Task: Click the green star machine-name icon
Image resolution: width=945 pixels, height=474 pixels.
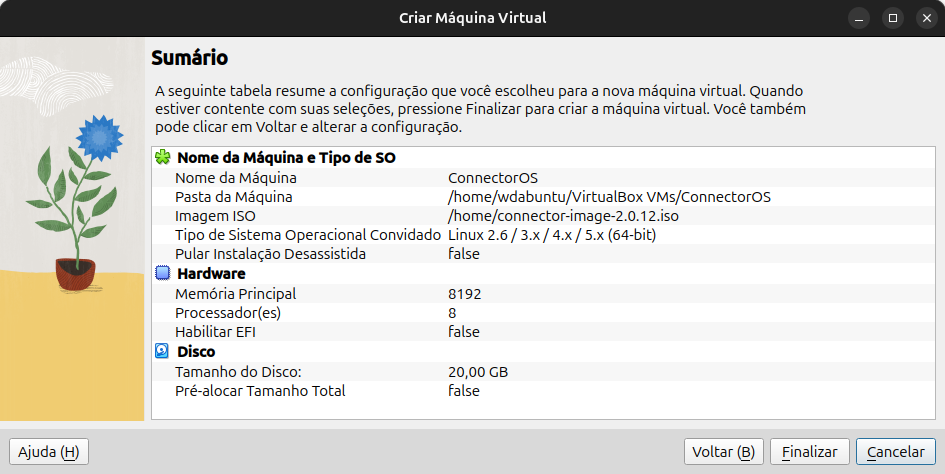Action: (x=163, y=157)
